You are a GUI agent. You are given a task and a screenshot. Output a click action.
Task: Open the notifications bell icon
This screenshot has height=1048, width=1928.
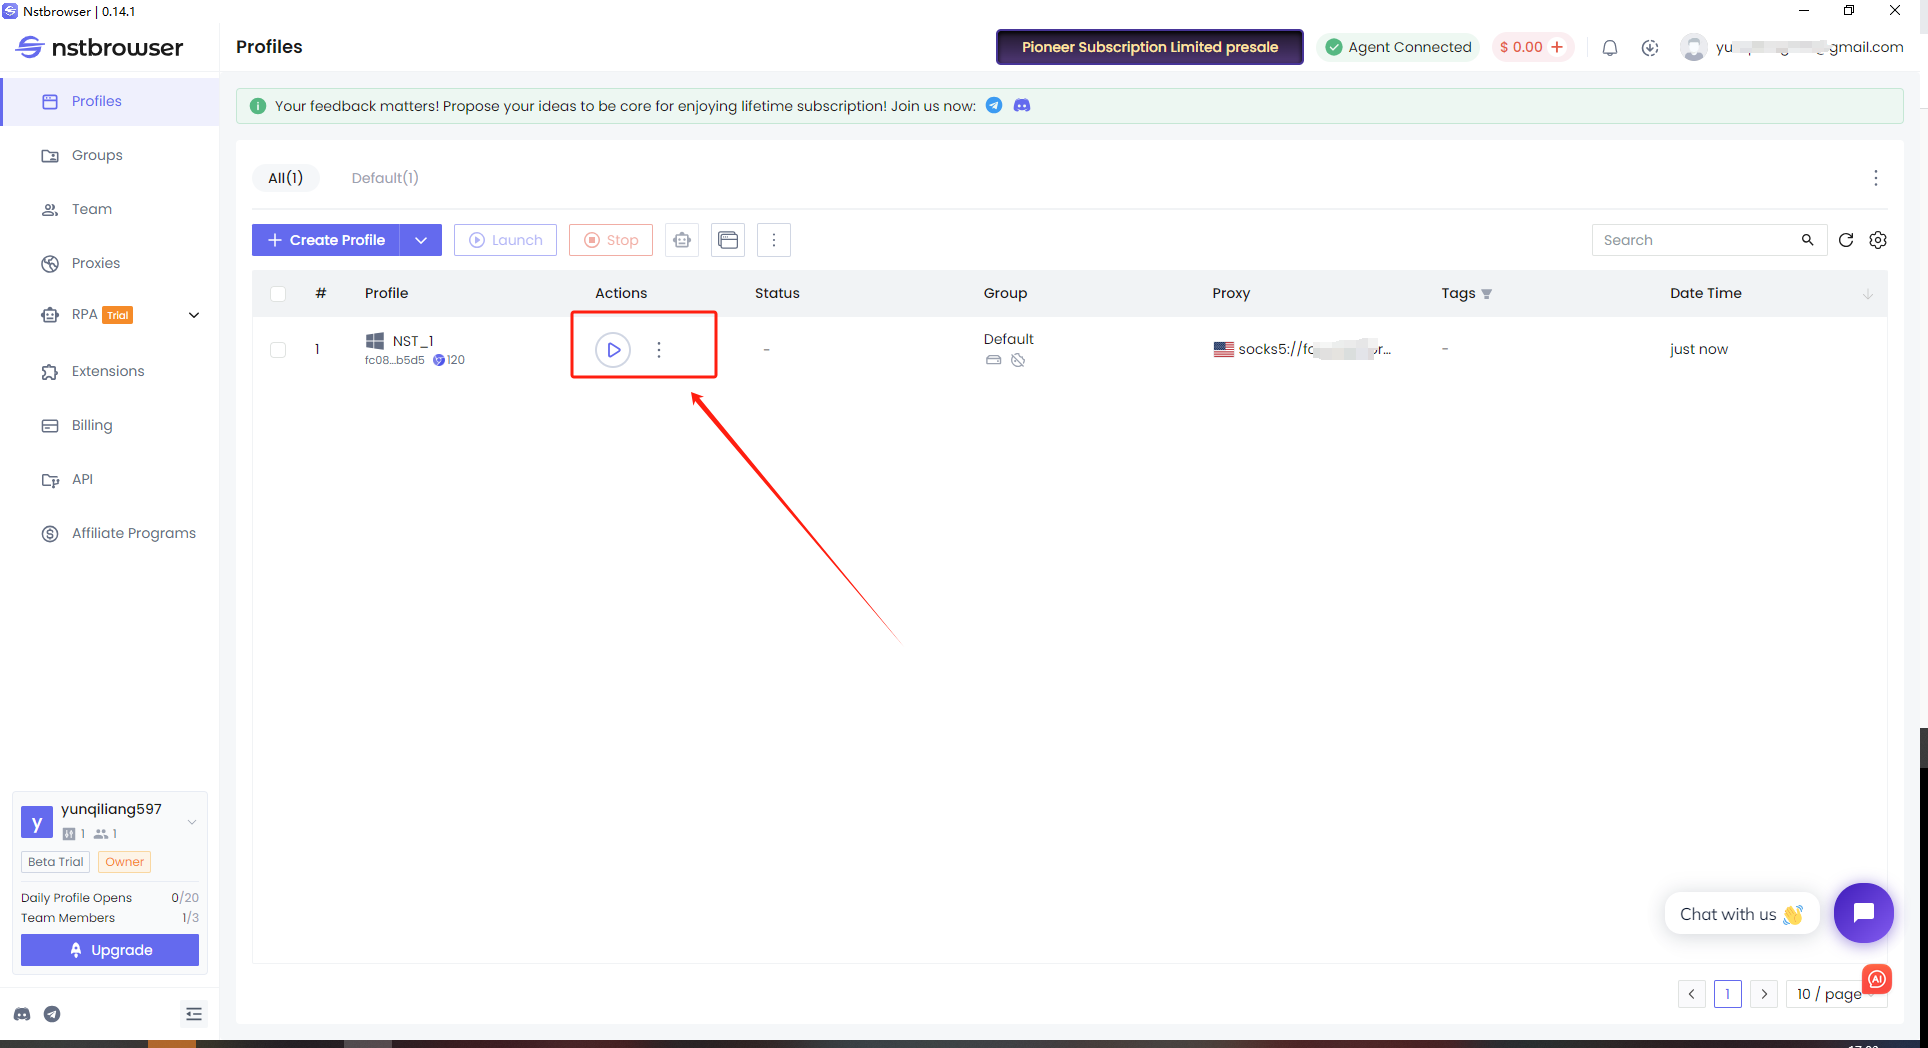point(1610,48)
